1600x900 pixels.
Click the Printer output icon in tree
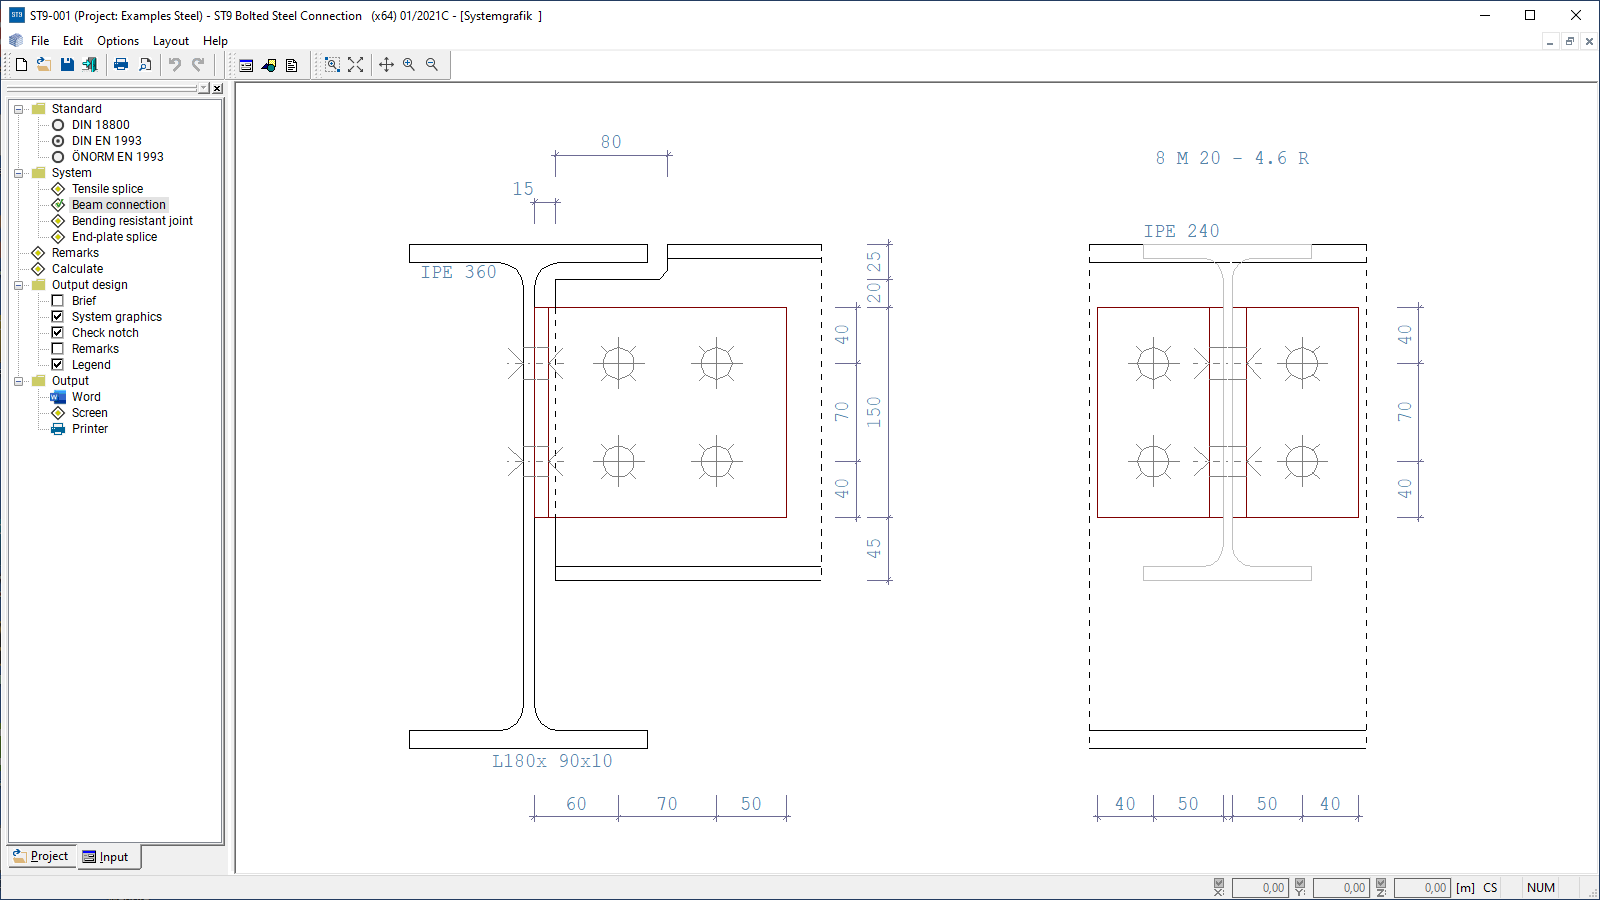58,429
